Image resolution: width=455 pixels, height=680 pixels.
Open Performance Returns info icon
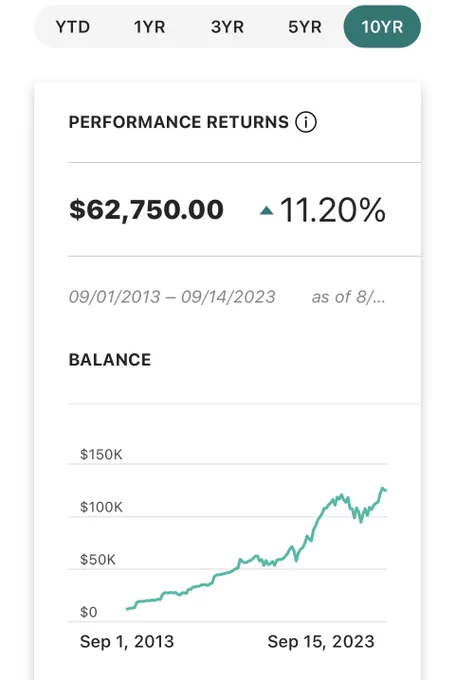(x=306, y=122)
